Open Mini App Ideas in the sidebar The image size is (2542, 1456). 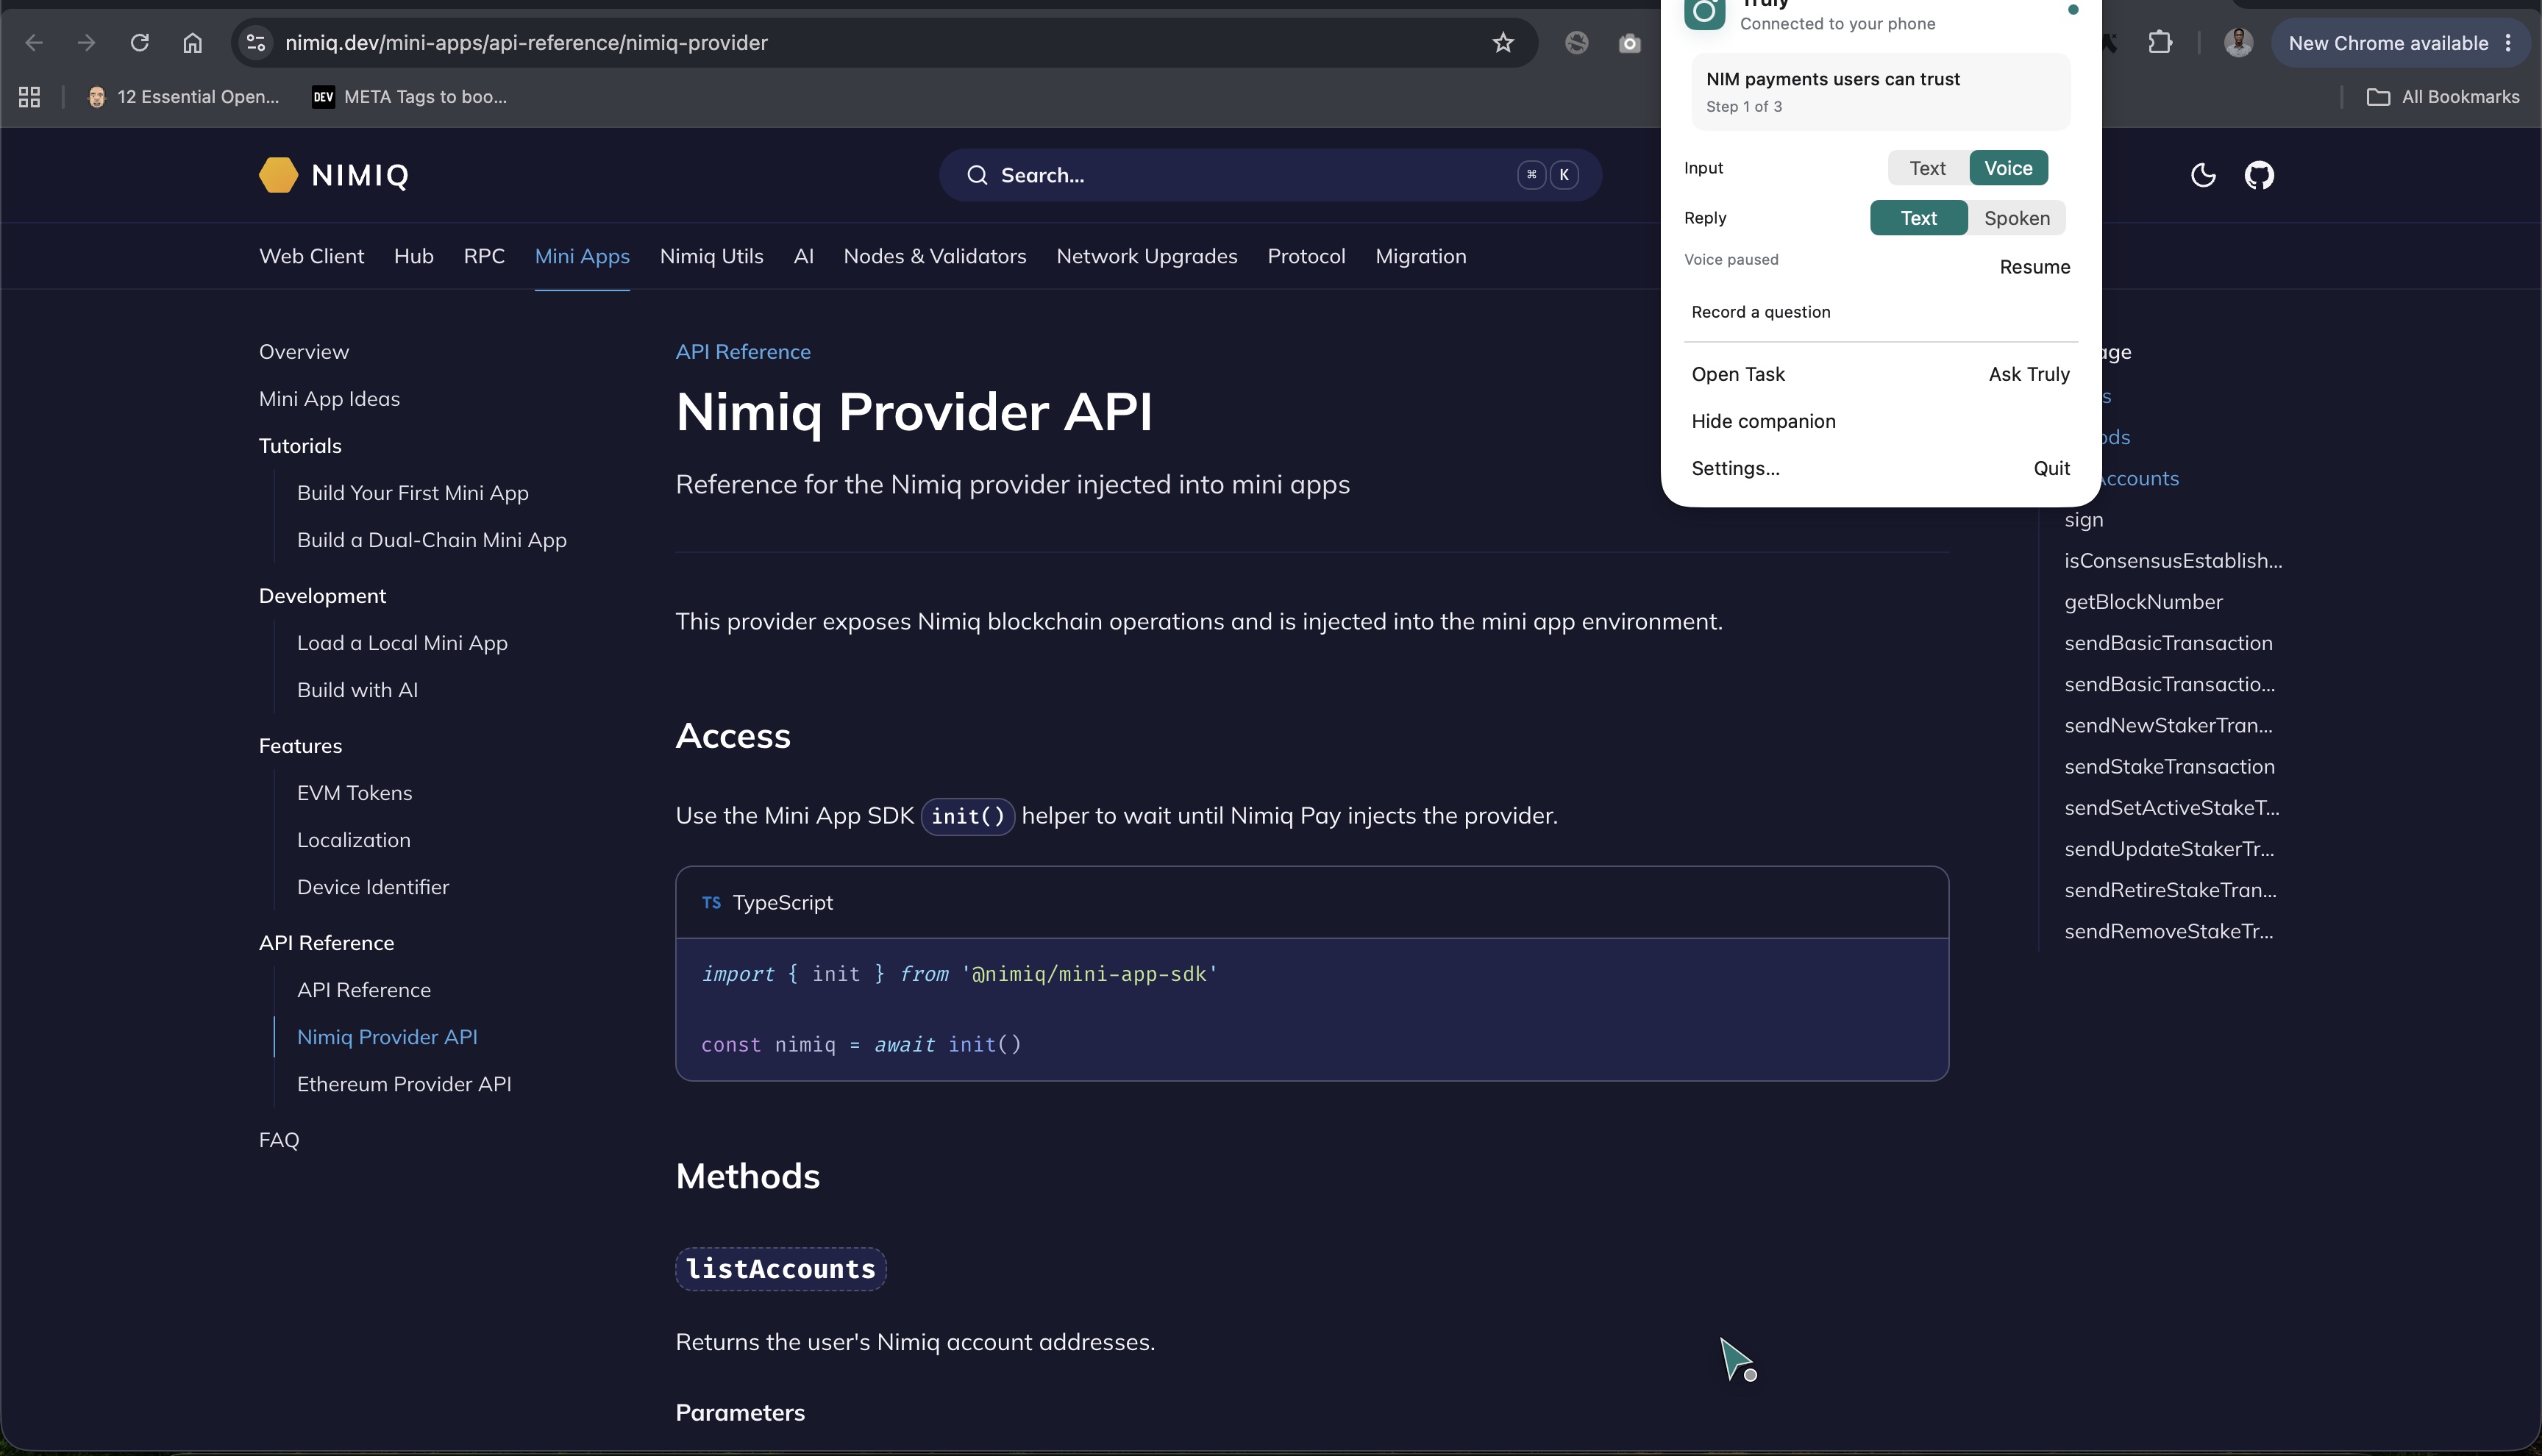click(329, 399)
